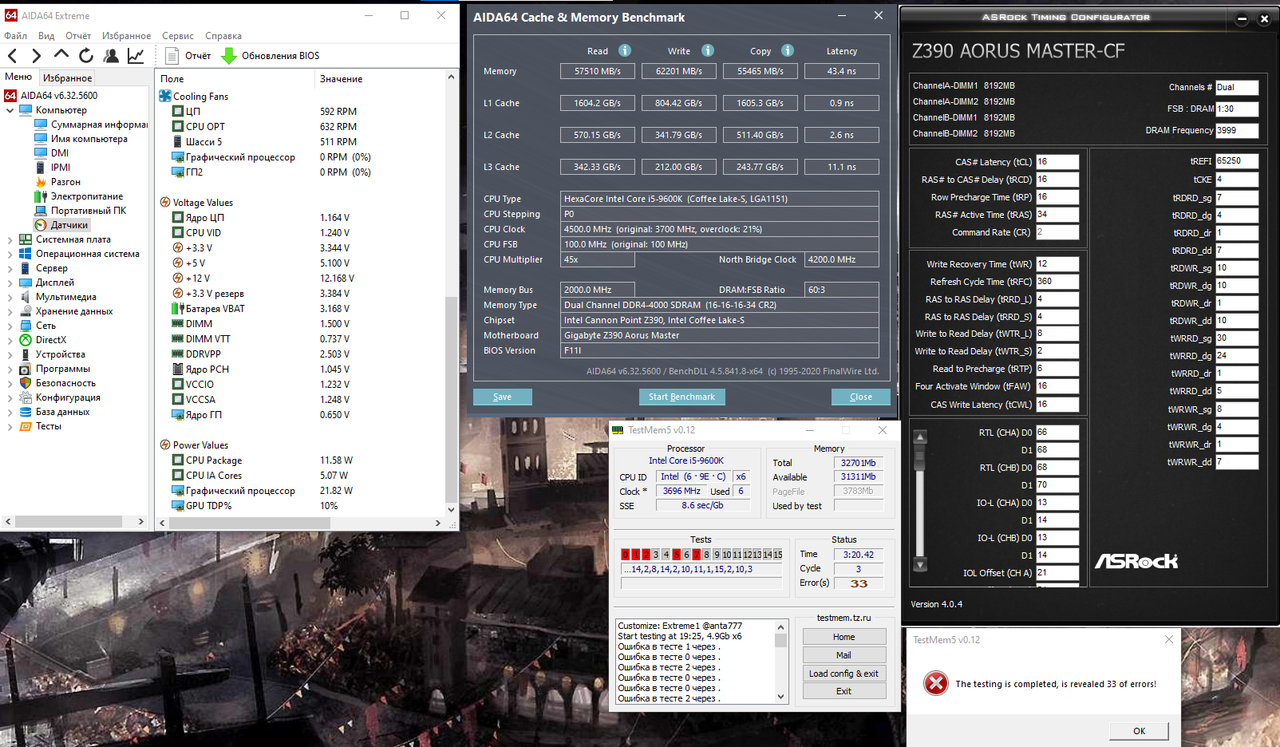Expand the DirectX tree node
The image size is (1280, 747).
point(10,340)
